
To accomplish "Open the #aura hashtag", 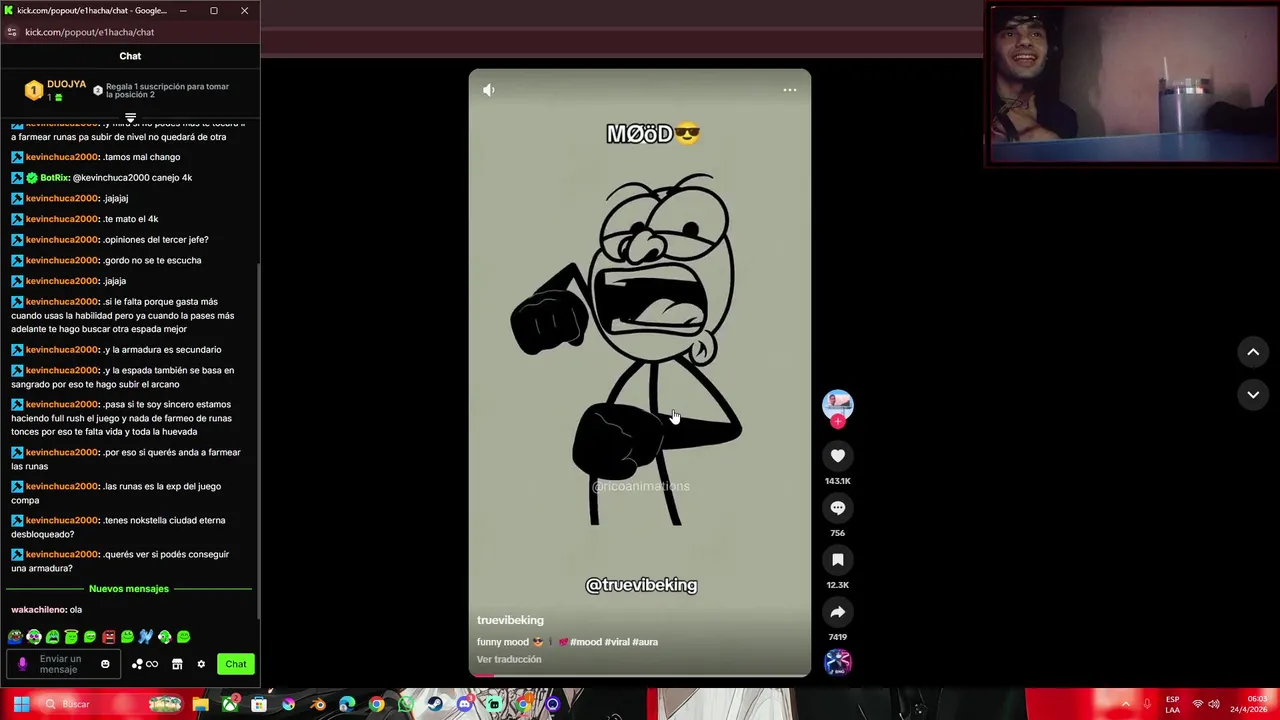I will [x=645, y=642].
